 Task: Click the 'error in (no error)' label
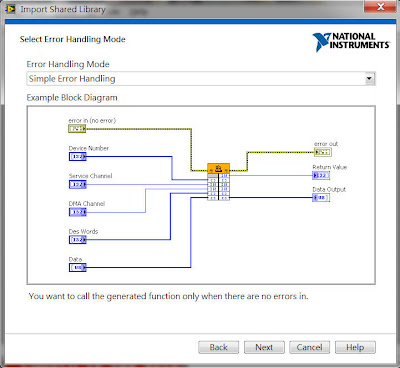tap(92, 121)
